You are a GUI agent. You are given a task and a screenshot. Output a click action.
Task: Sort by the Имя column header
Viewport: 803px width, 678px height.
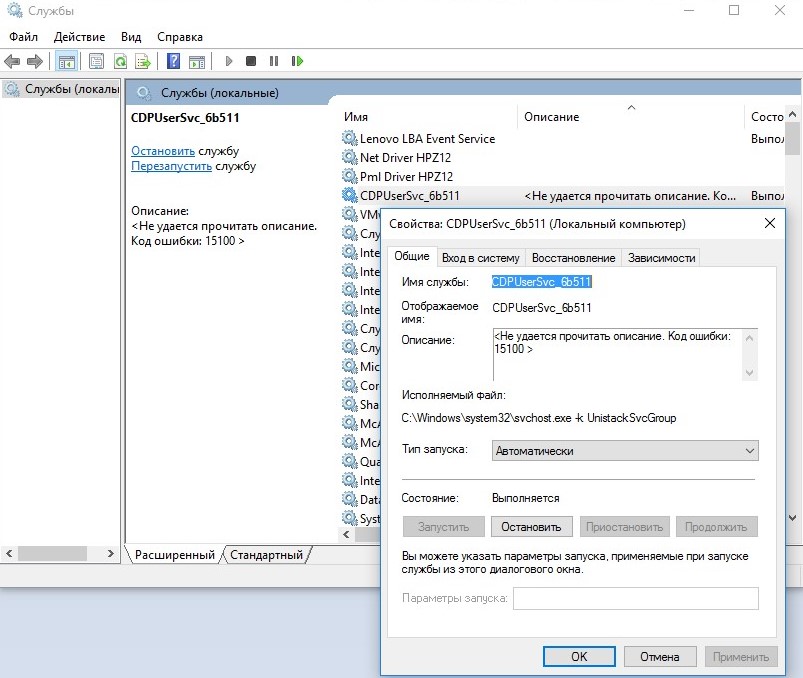coord(428,117)
